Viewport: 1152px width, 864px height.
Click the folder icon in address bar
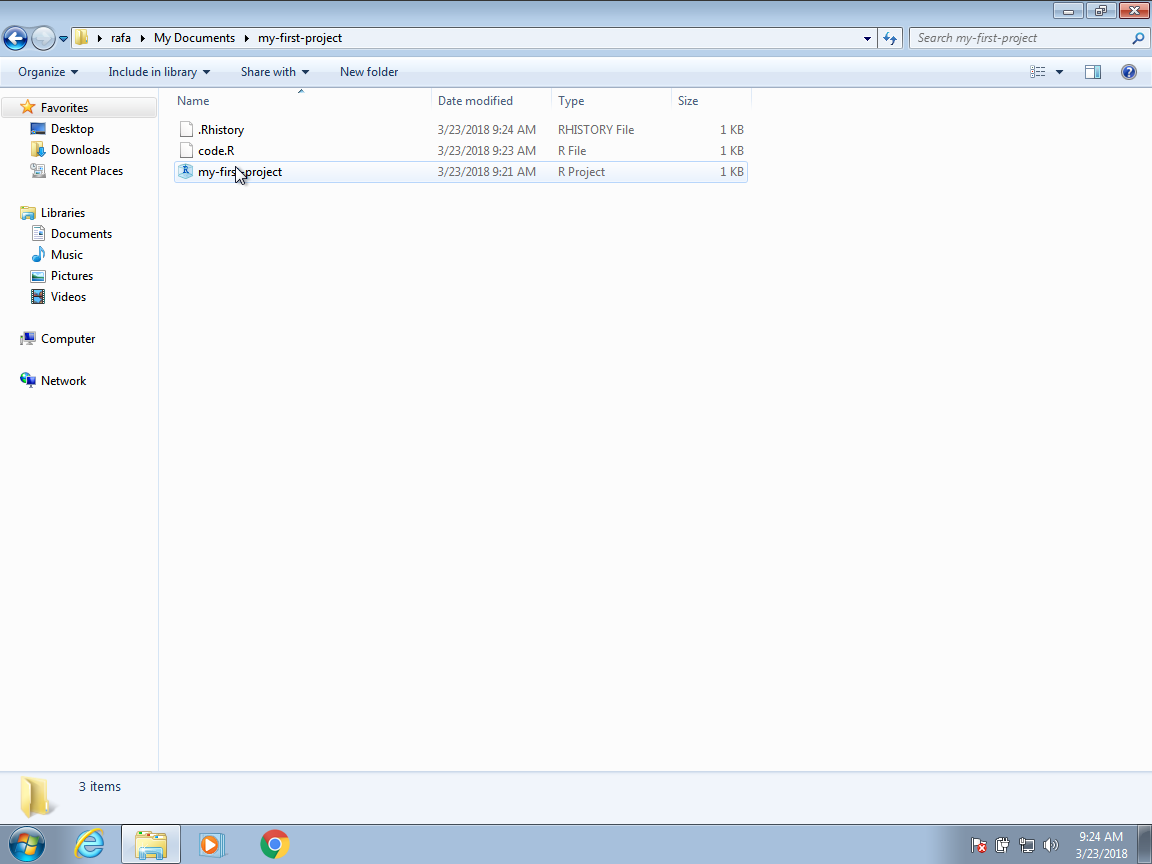82,37
